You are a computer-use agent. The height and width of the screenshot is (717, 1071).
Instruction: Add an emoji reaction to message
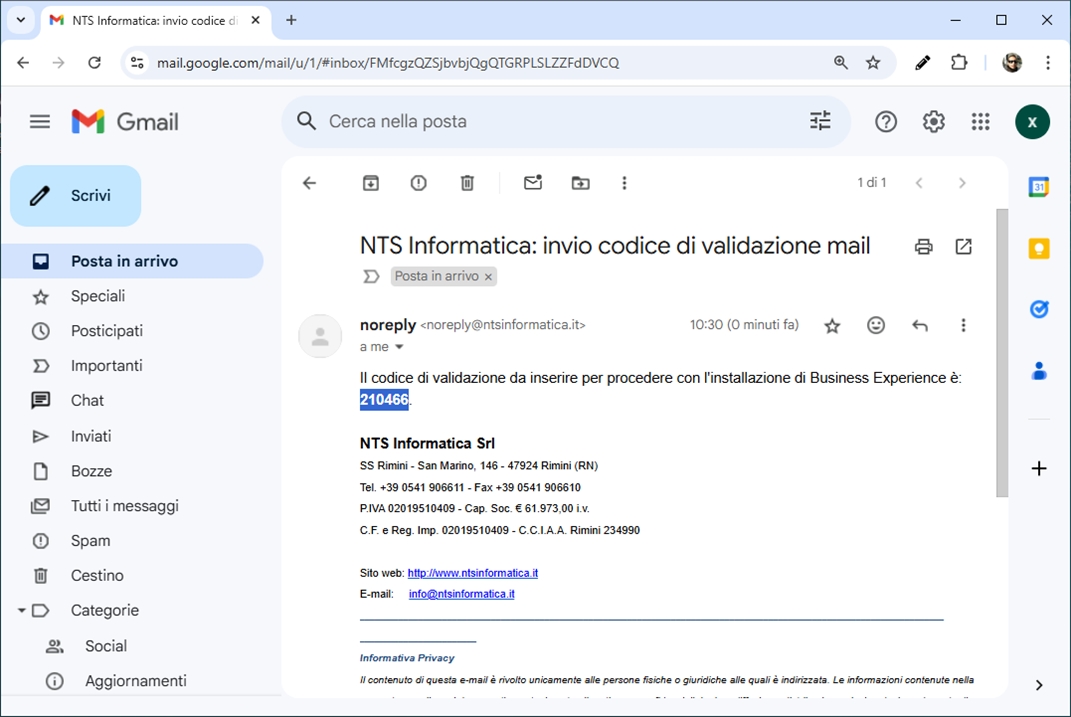tap(876, 325)
